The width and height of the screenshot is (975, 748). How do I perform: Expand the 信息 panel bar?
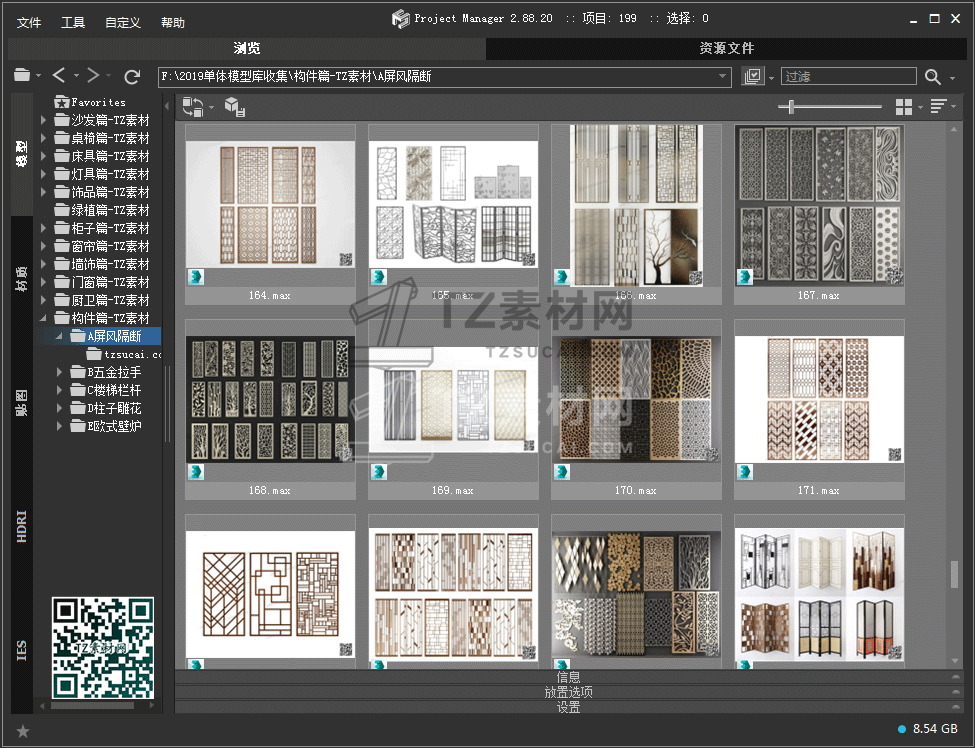tap(567, 677)
